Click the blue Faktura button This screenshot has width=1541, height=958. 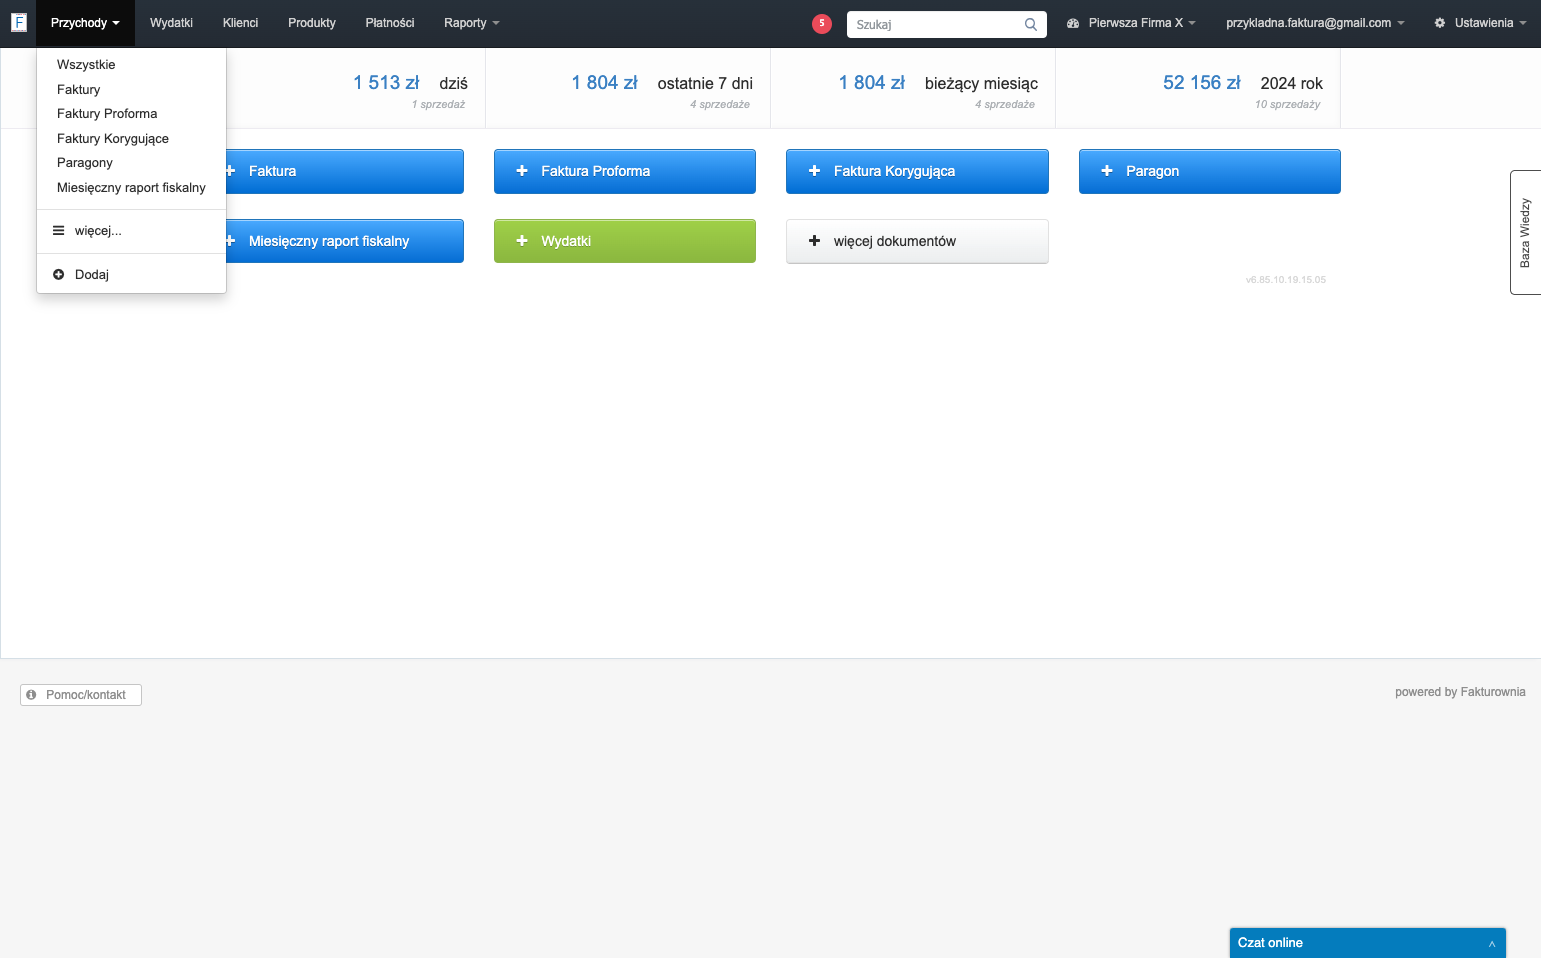pyautogui.click(x=344, y=171)
